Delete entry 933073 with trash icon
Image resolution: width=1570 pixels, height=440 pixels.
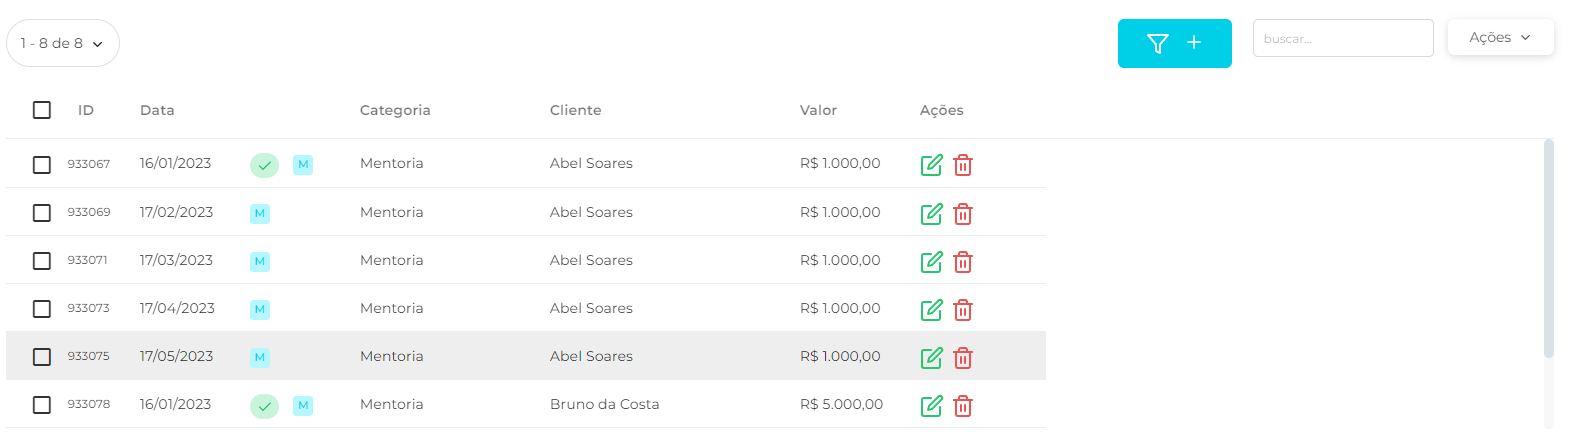click(963, 309)
